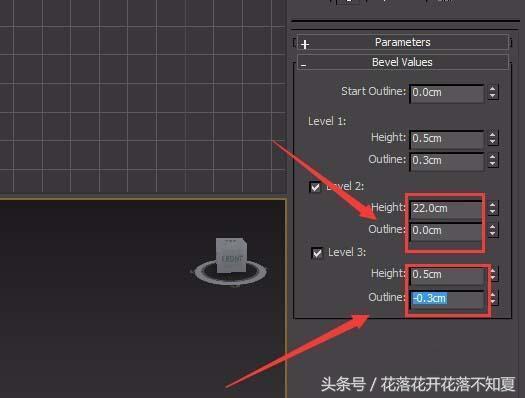This screenshot has height=398, width=525.
Task: Click the ViewCube in the viewport
Action: (231, 255)
